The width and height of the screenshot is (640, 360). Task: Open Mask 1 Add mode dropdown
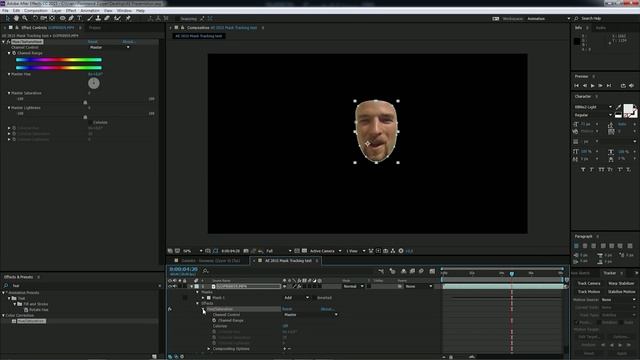pyautogui.click(x=296, y=298)
